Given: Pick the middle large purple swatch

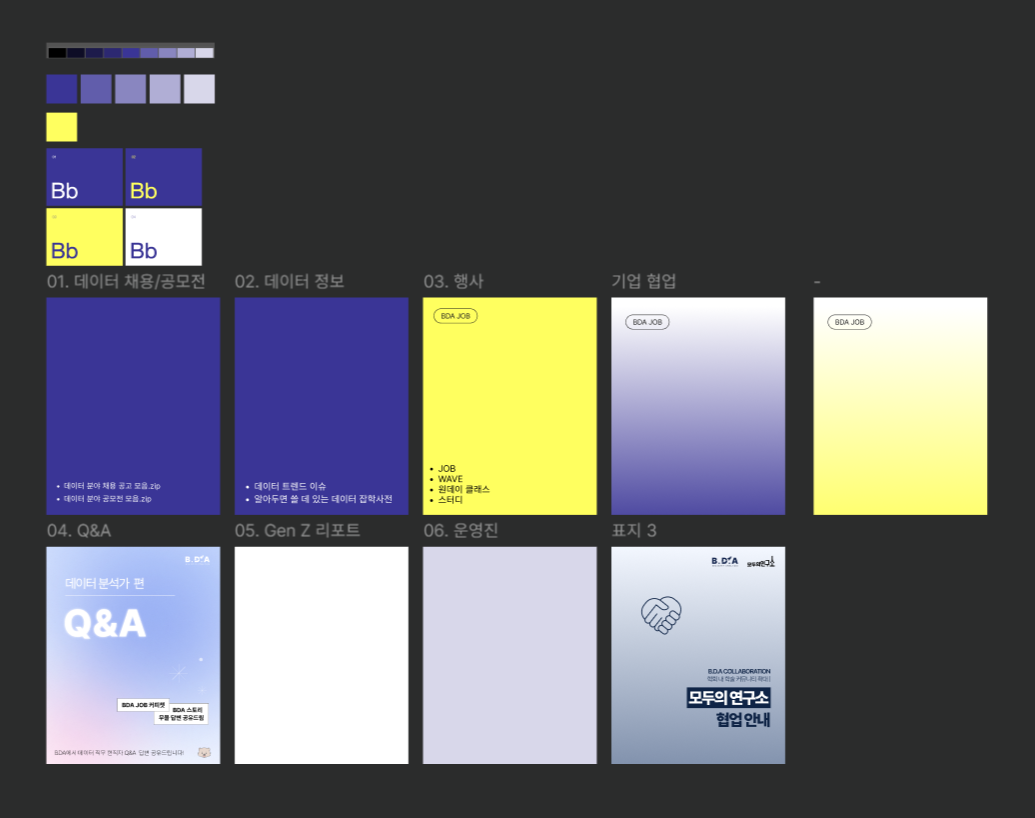Looking at the screenshot, I should point(131,88).
